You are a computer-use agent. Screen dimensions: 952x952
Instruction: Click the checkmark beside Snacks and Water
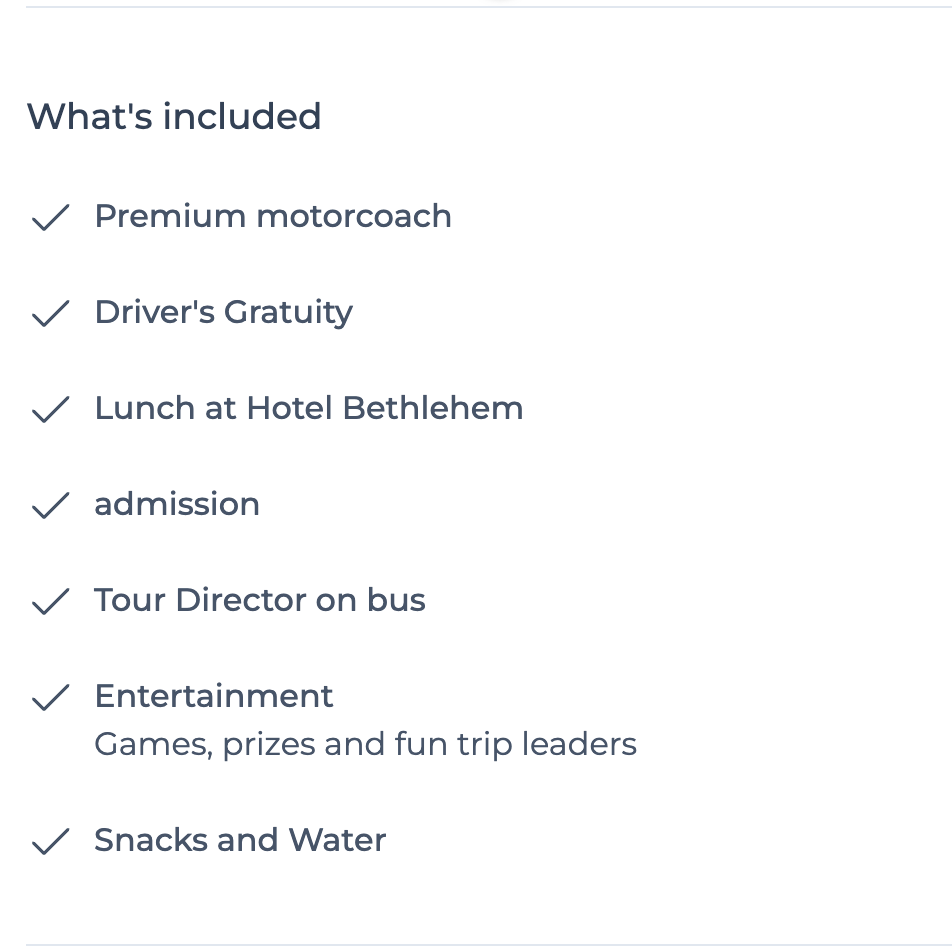click(50, 841)
